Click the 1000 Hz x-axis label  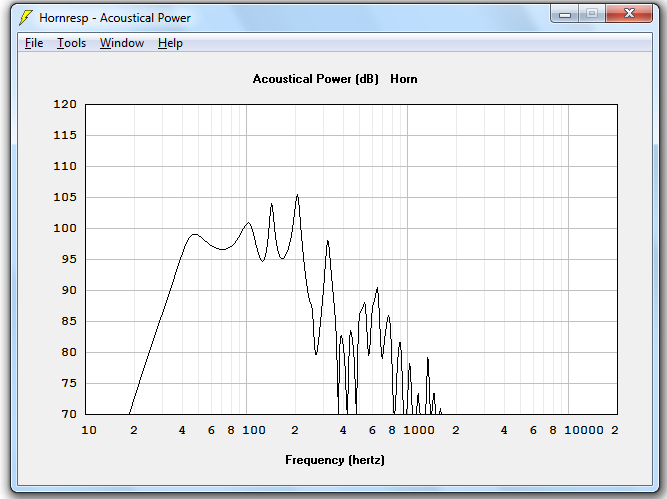(419, 431)
